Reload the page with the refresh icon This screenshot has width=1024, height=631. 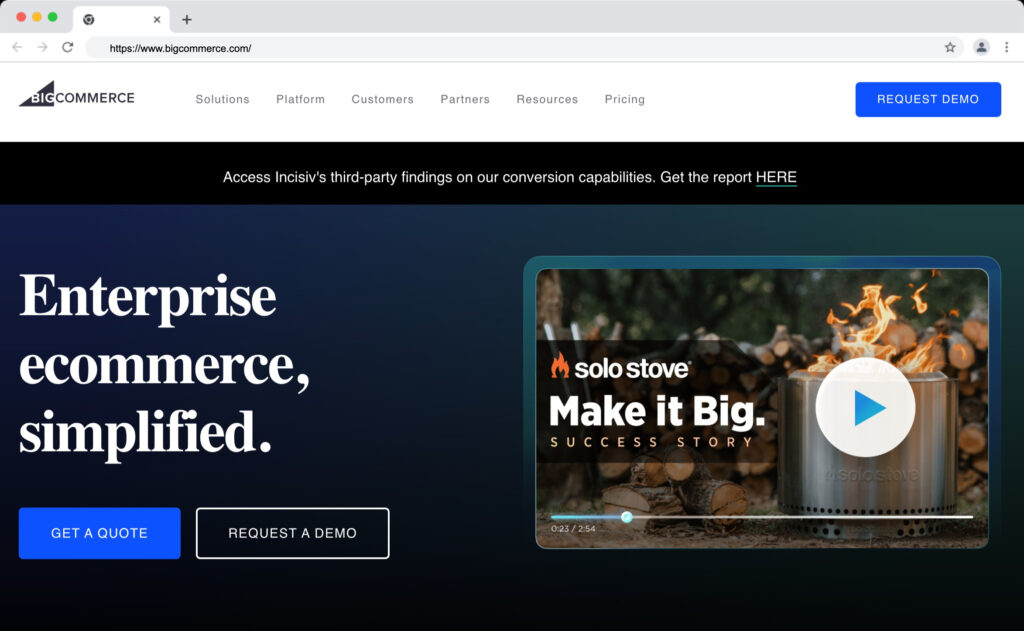pyautogui.click(x=67, y=47)
